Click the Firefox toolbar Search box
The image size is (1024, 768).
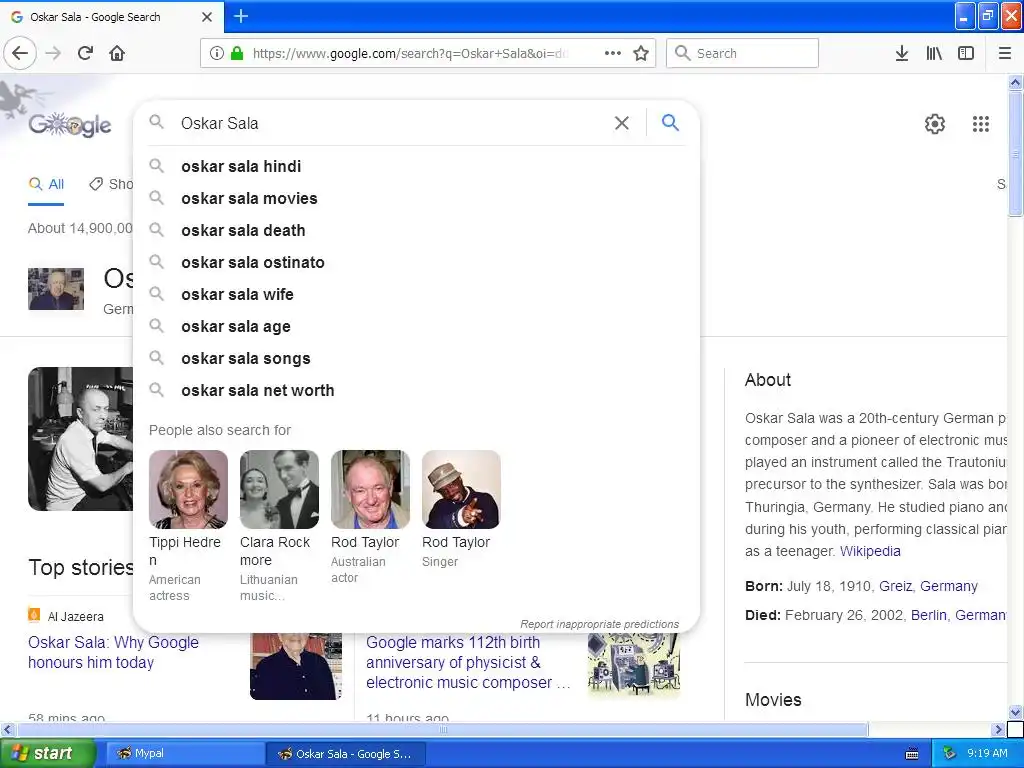[x=742, y=53]
